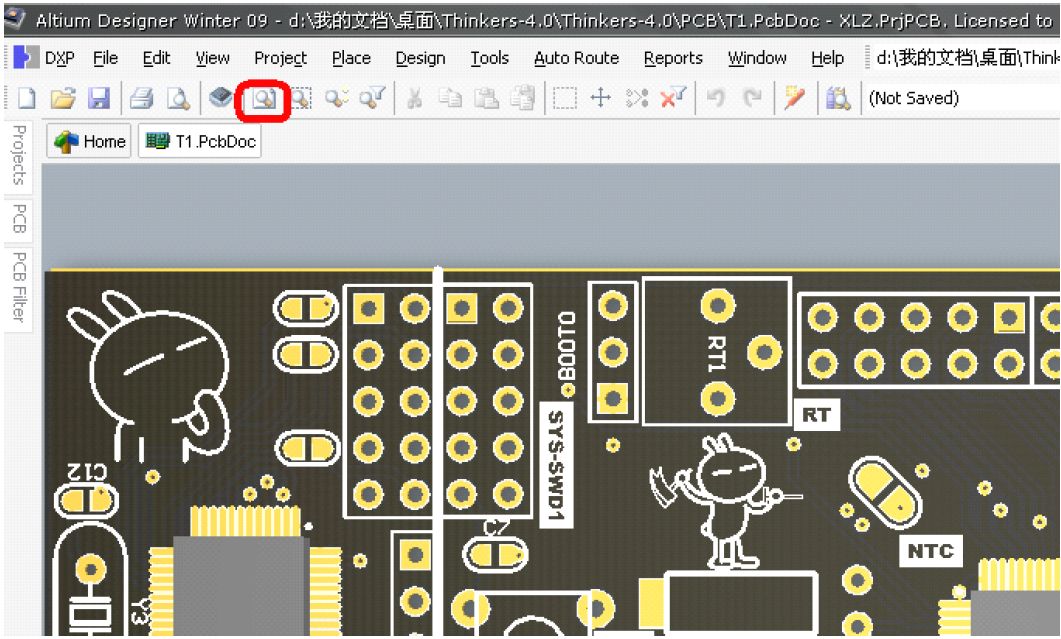The width and height of the screenshot is (1061, 639).
Task: Activate the Cut tool icon
Action: click(x=414, y=97)
